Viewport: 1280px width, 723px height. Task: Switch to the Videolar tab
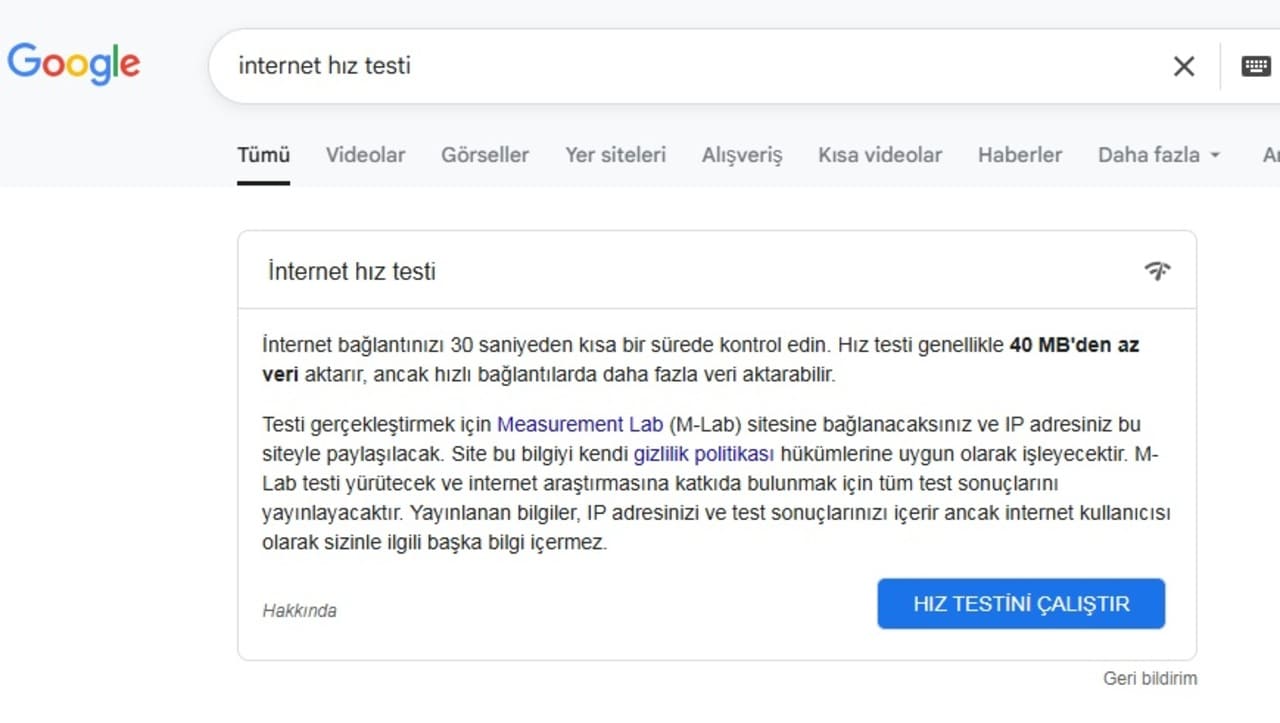click(364, 155)
